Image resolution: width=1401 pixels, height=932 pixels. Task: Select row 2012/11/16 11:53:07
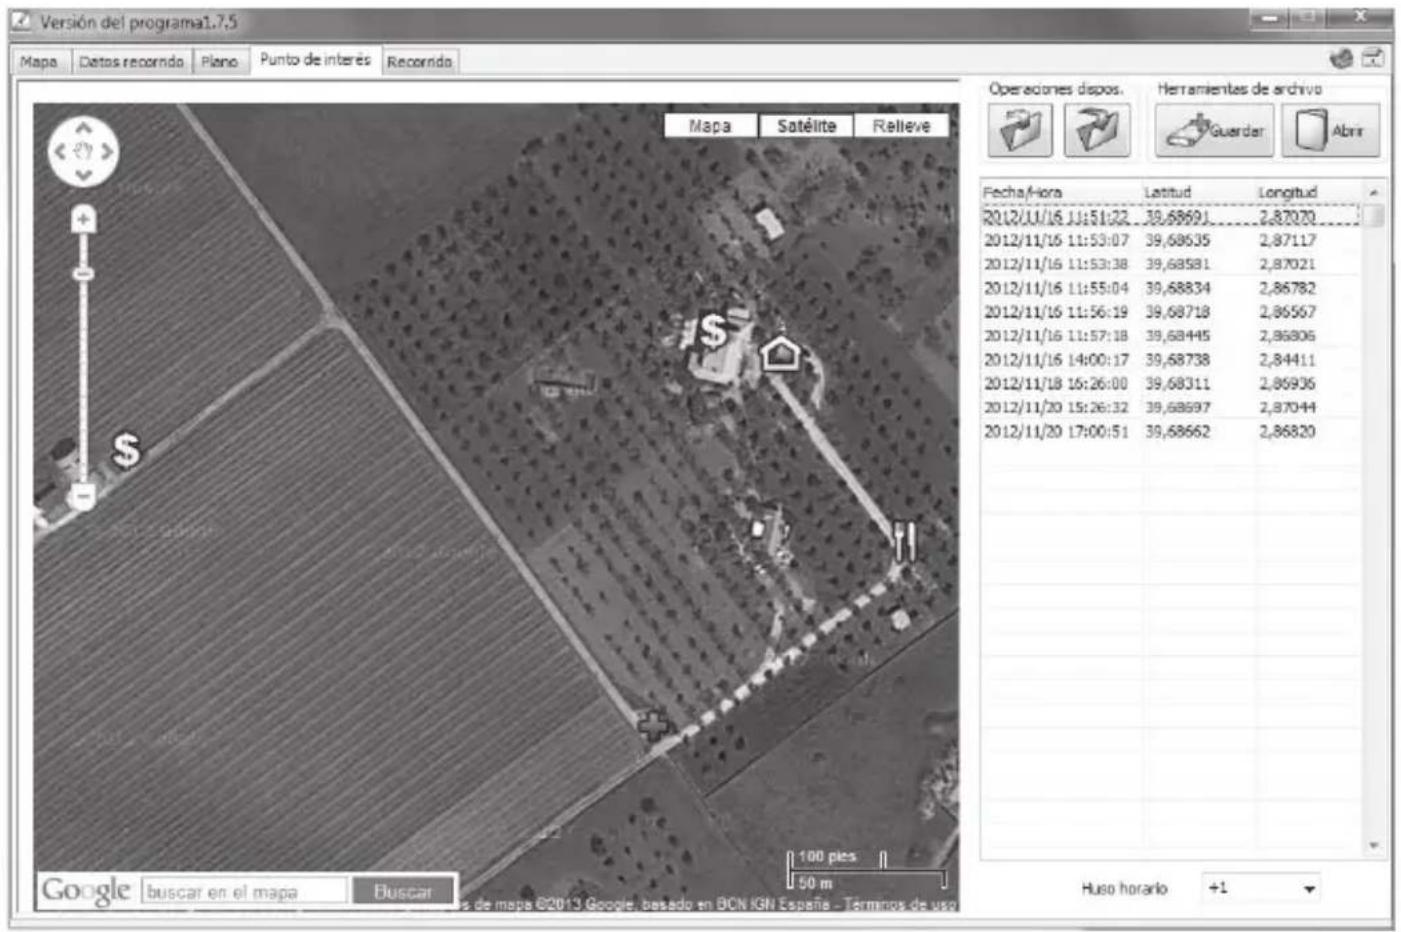[x=1171, y=240]
